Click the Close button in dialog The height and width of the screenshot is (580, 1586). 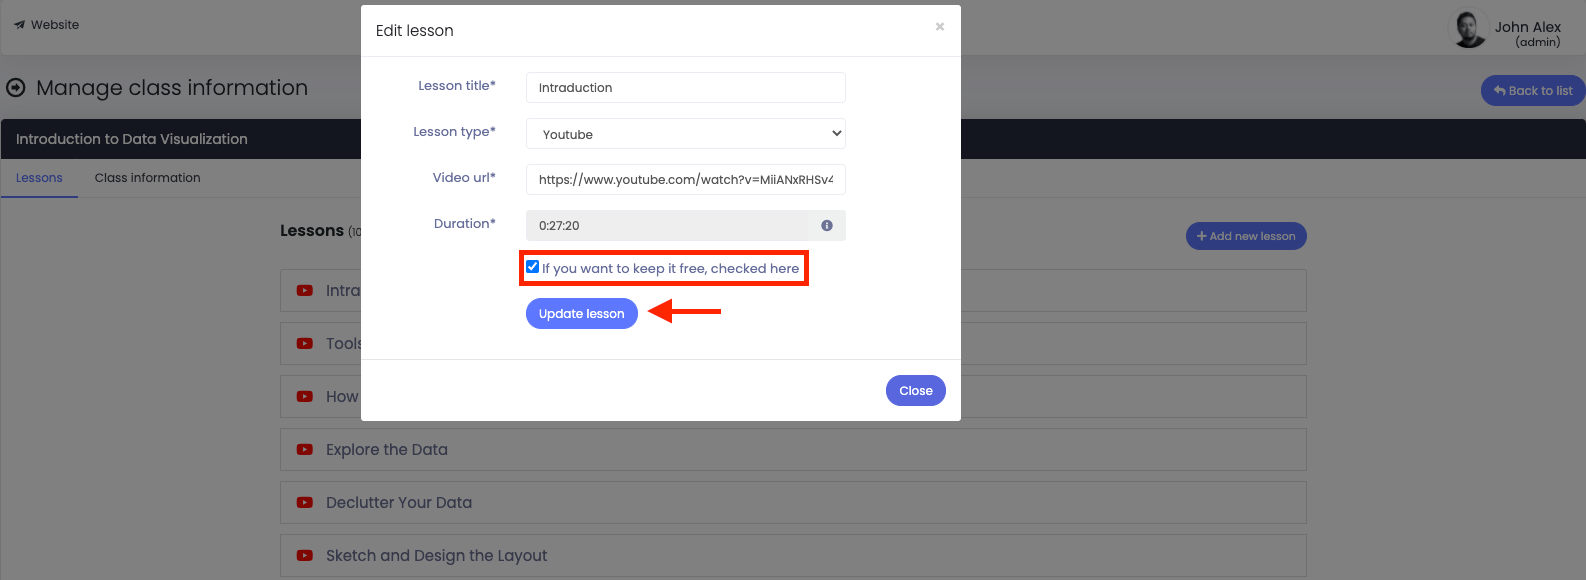click(916, 391)
